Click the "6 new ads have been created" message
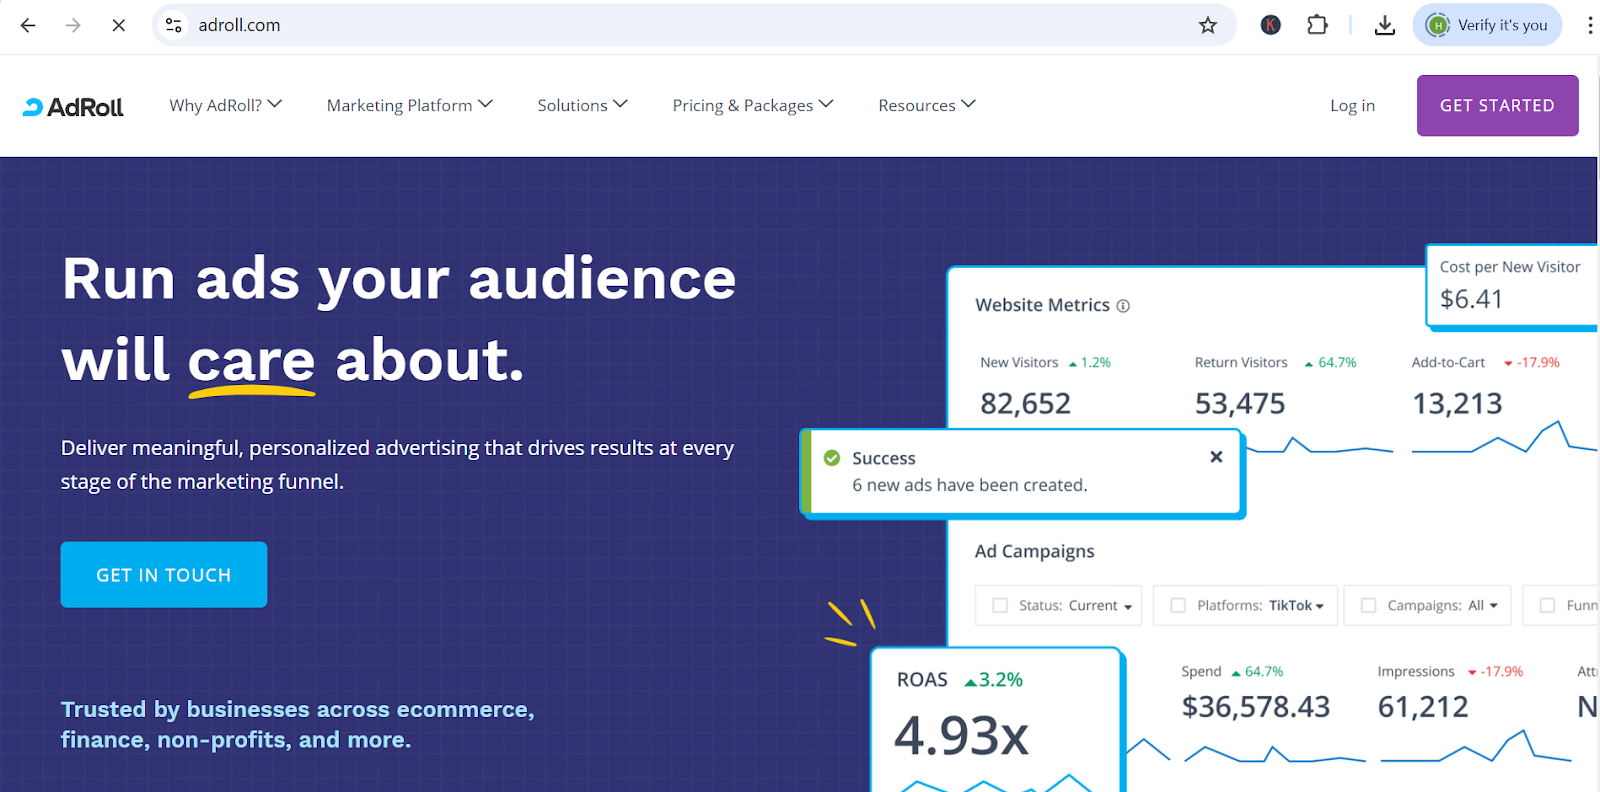The height and width of the screenshot is (792, 1600). click(x=969, y=485)
